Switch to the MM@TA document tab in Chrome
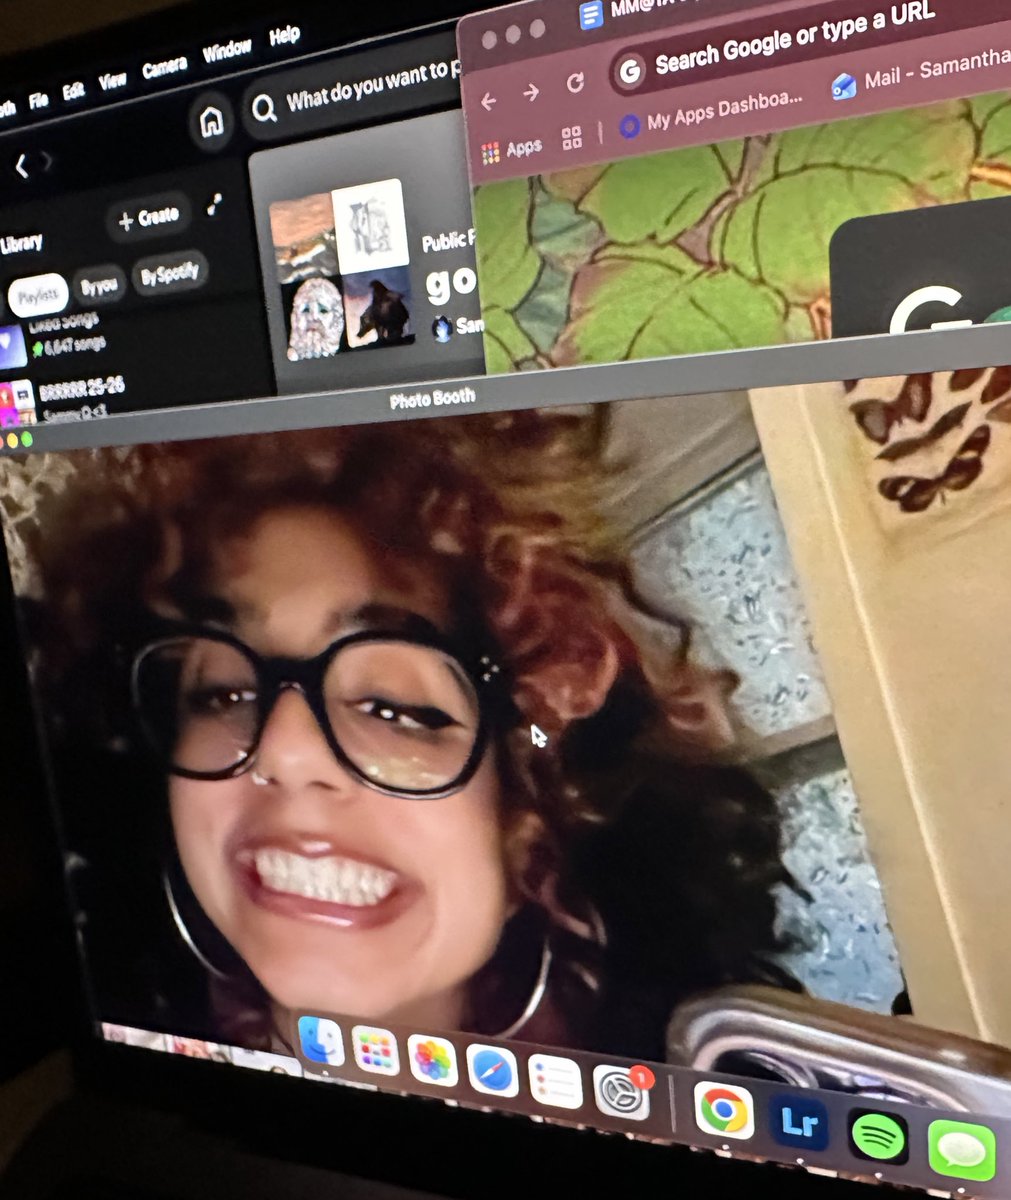 coord(640,10)
